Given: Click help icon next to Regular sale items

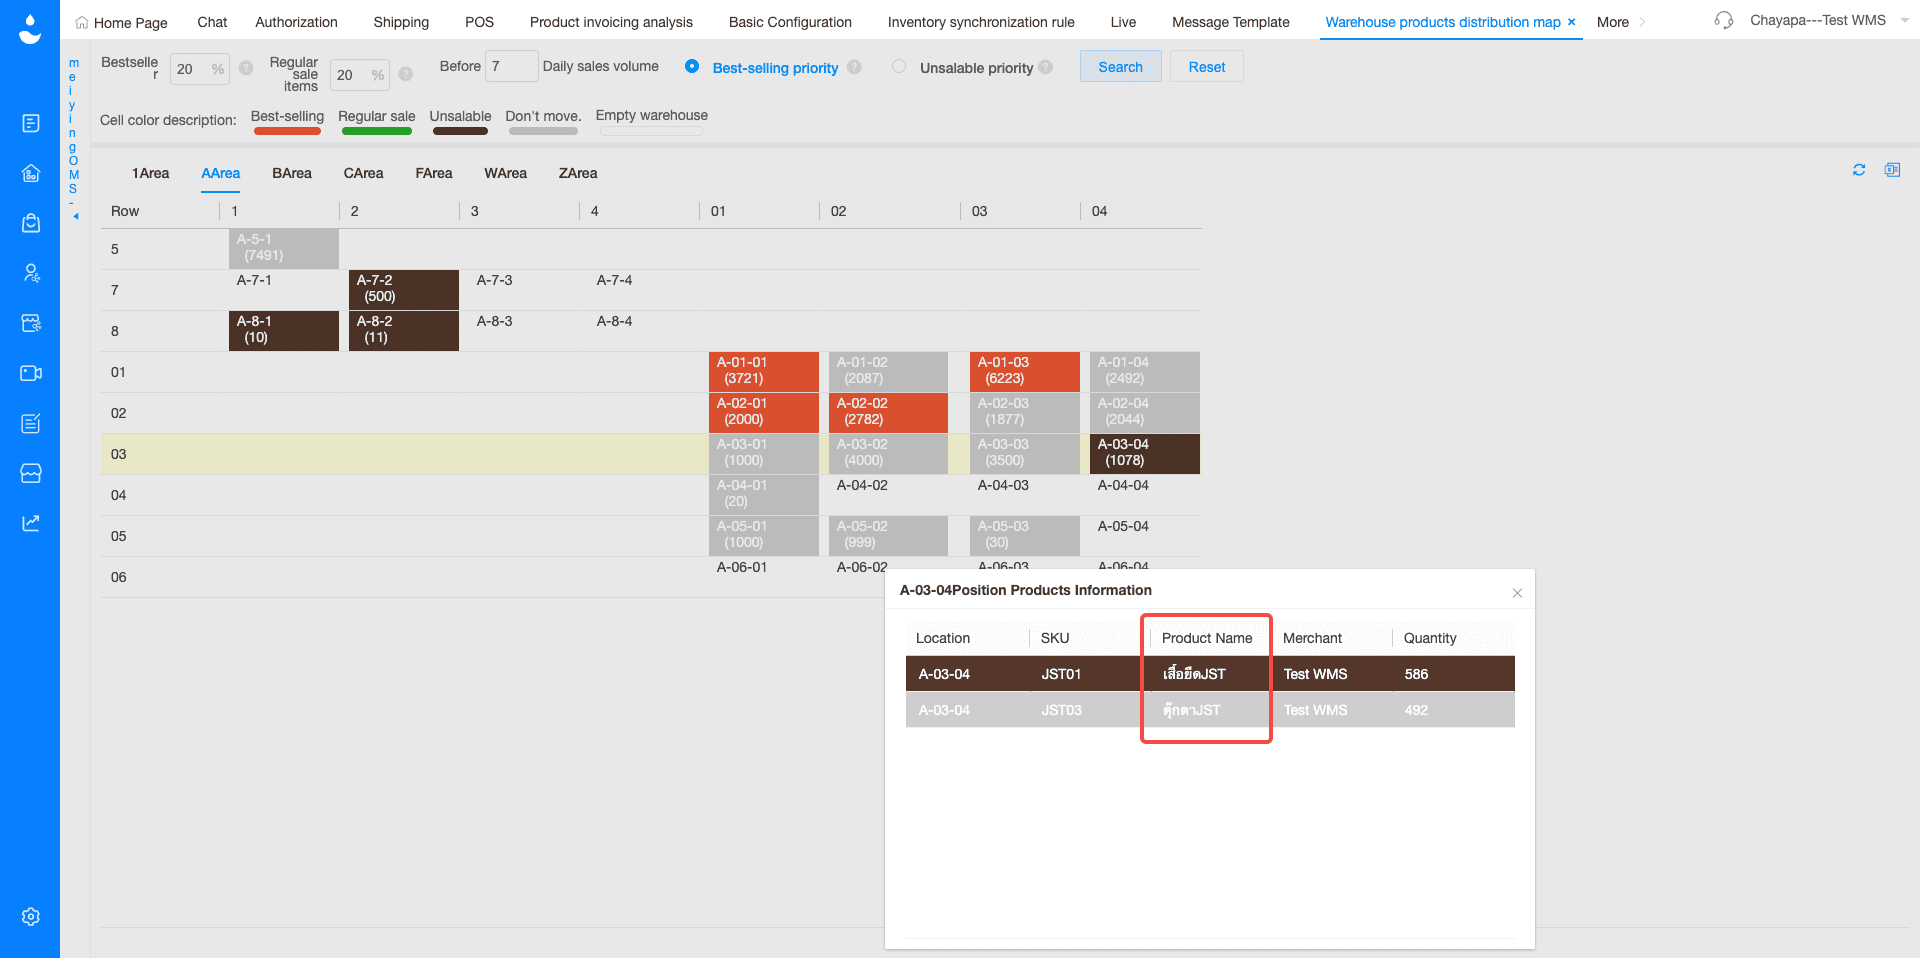Looking at the screenshot, I should pyautogui.click(x=406, y=74).
